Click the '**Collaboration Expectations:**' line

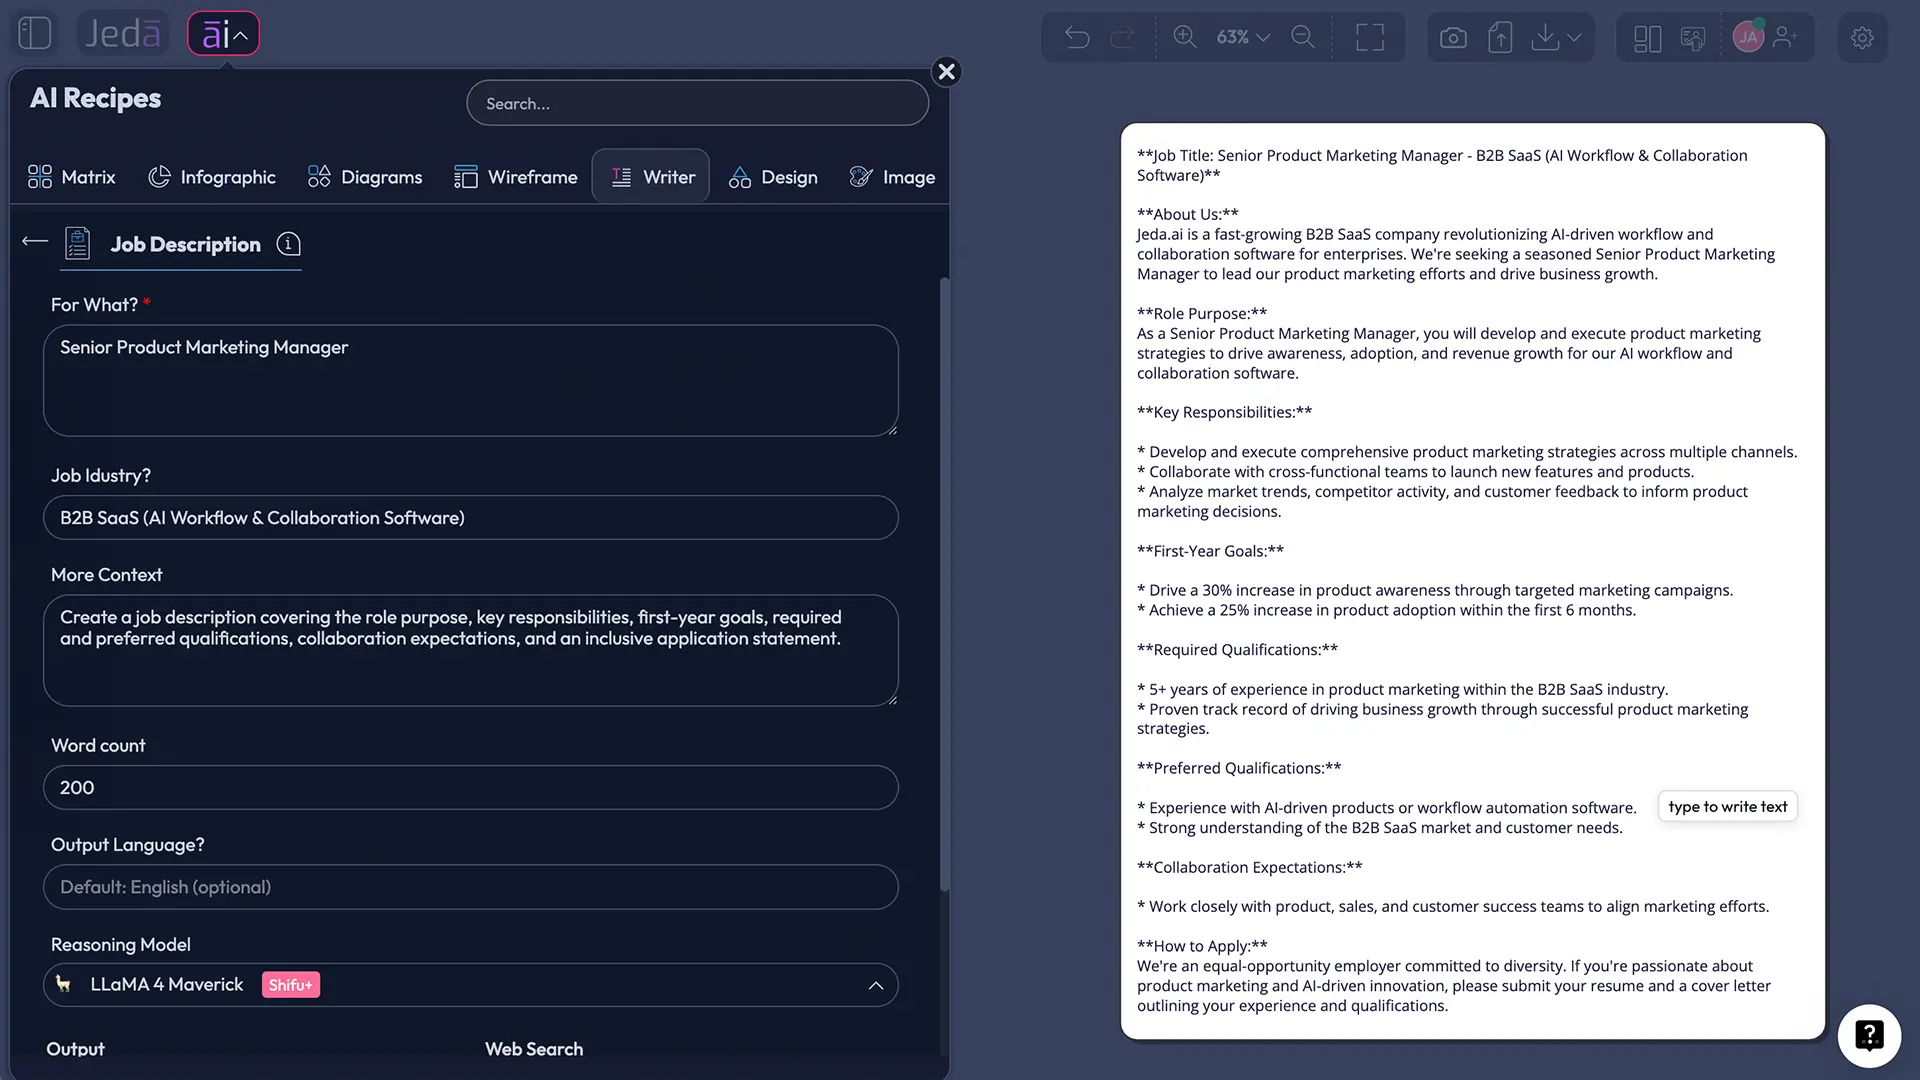pos(1249,867)
